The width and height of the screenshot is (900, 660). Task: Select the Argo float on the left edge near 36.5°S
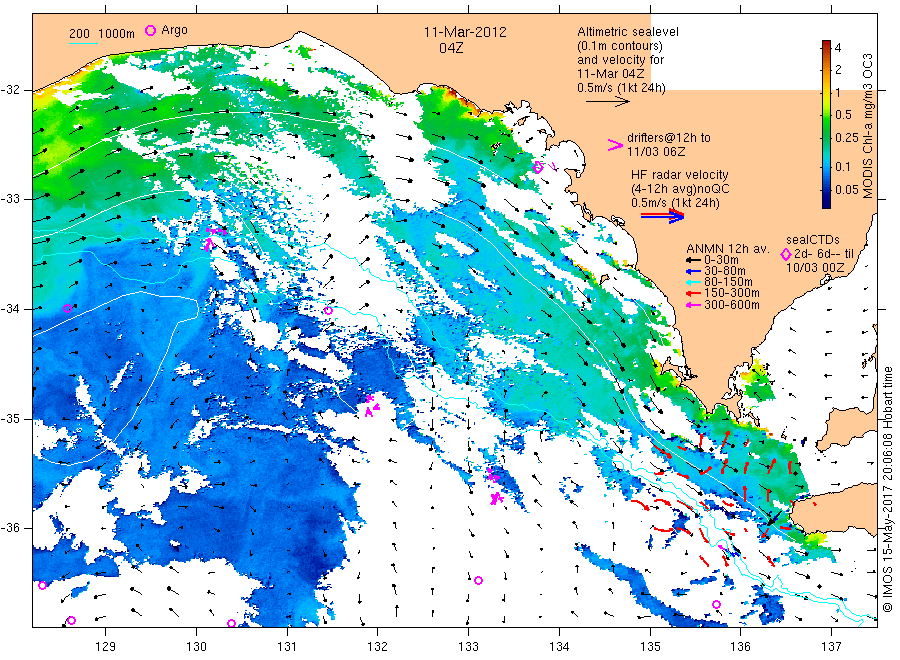42,585
